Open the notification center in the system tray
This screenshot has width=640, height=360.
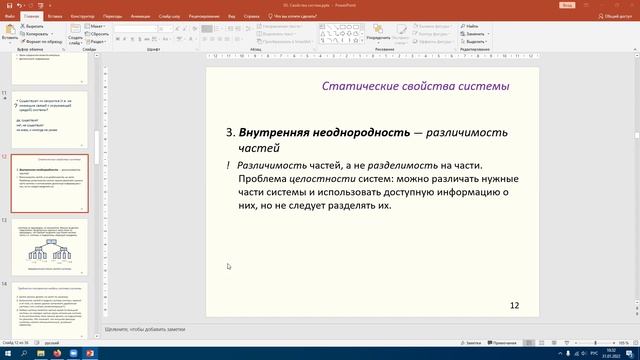tap(630, 353)
